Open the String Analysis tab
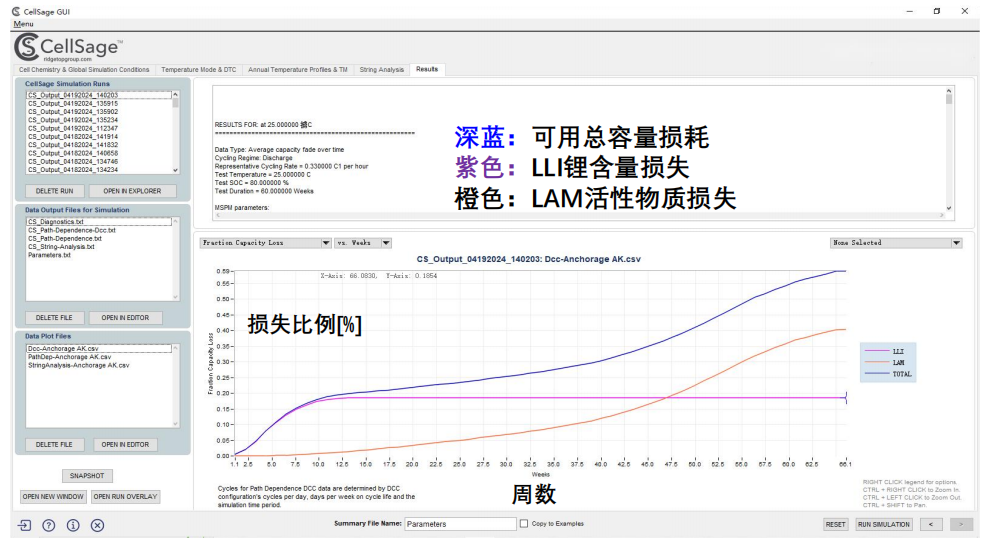 [x=381, y=70]
